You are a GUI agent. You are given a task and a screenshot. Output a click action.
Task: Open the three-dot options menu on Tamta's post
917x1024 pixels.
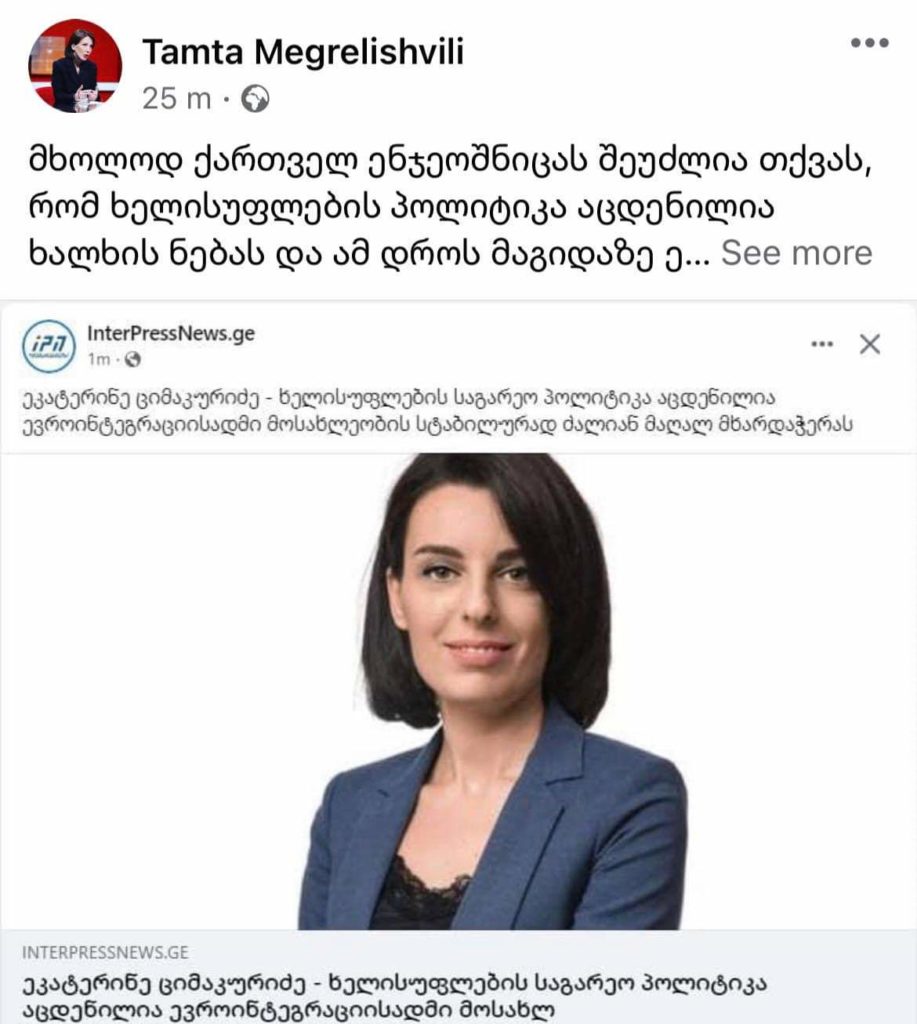(869, 43)
